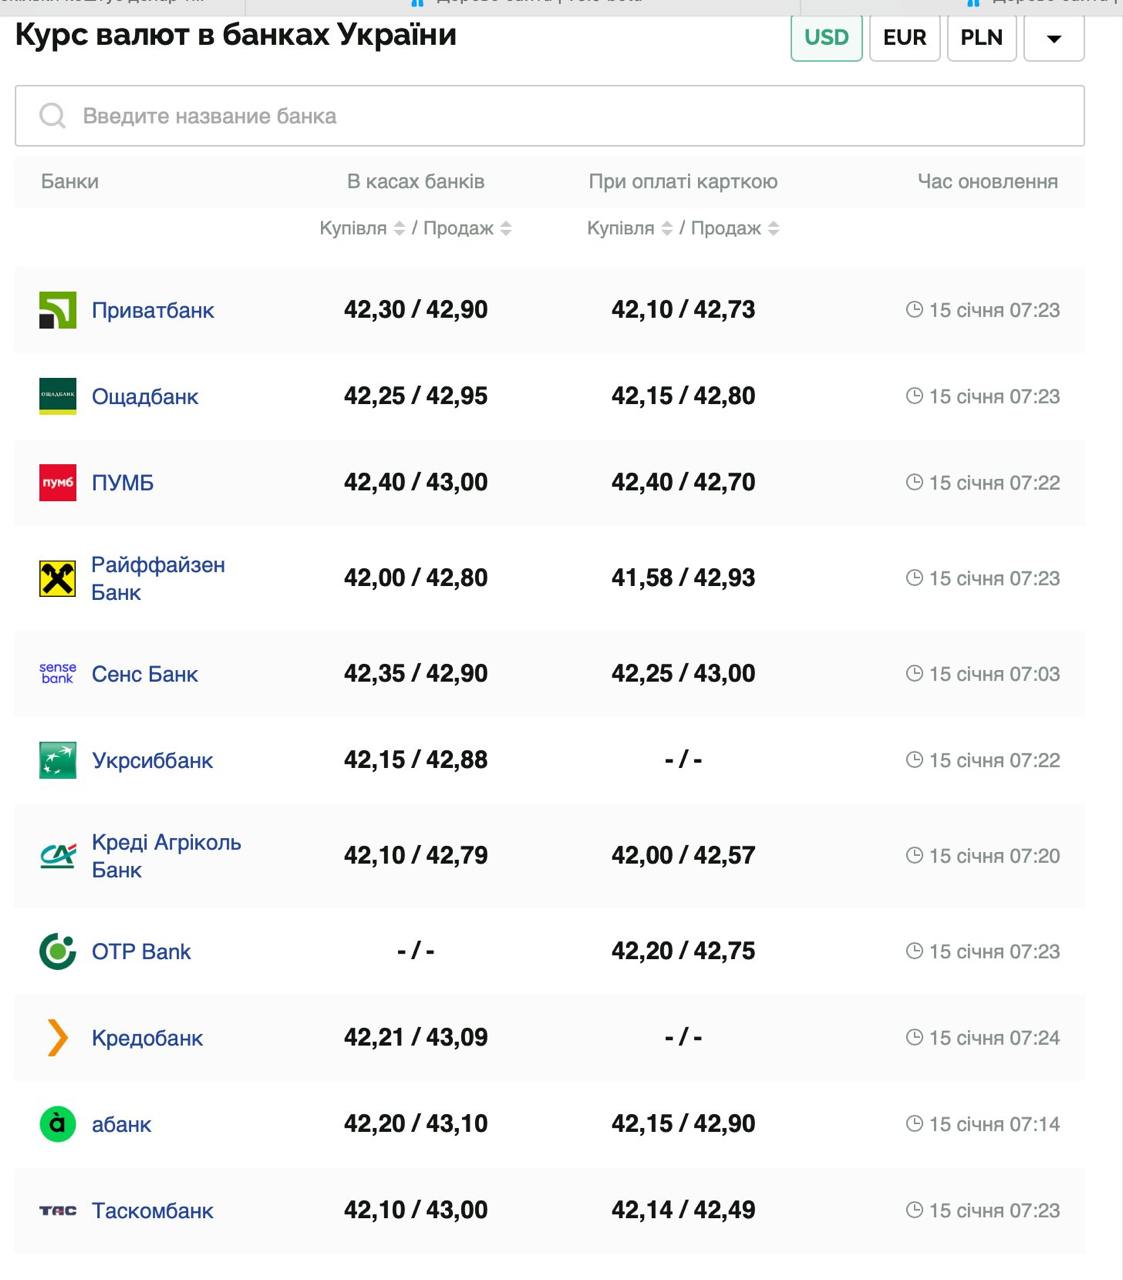This screenshot has height=1280, width=1123.
Task: Sort by card payment Купівля rate
Action: (x=666, y=228)
